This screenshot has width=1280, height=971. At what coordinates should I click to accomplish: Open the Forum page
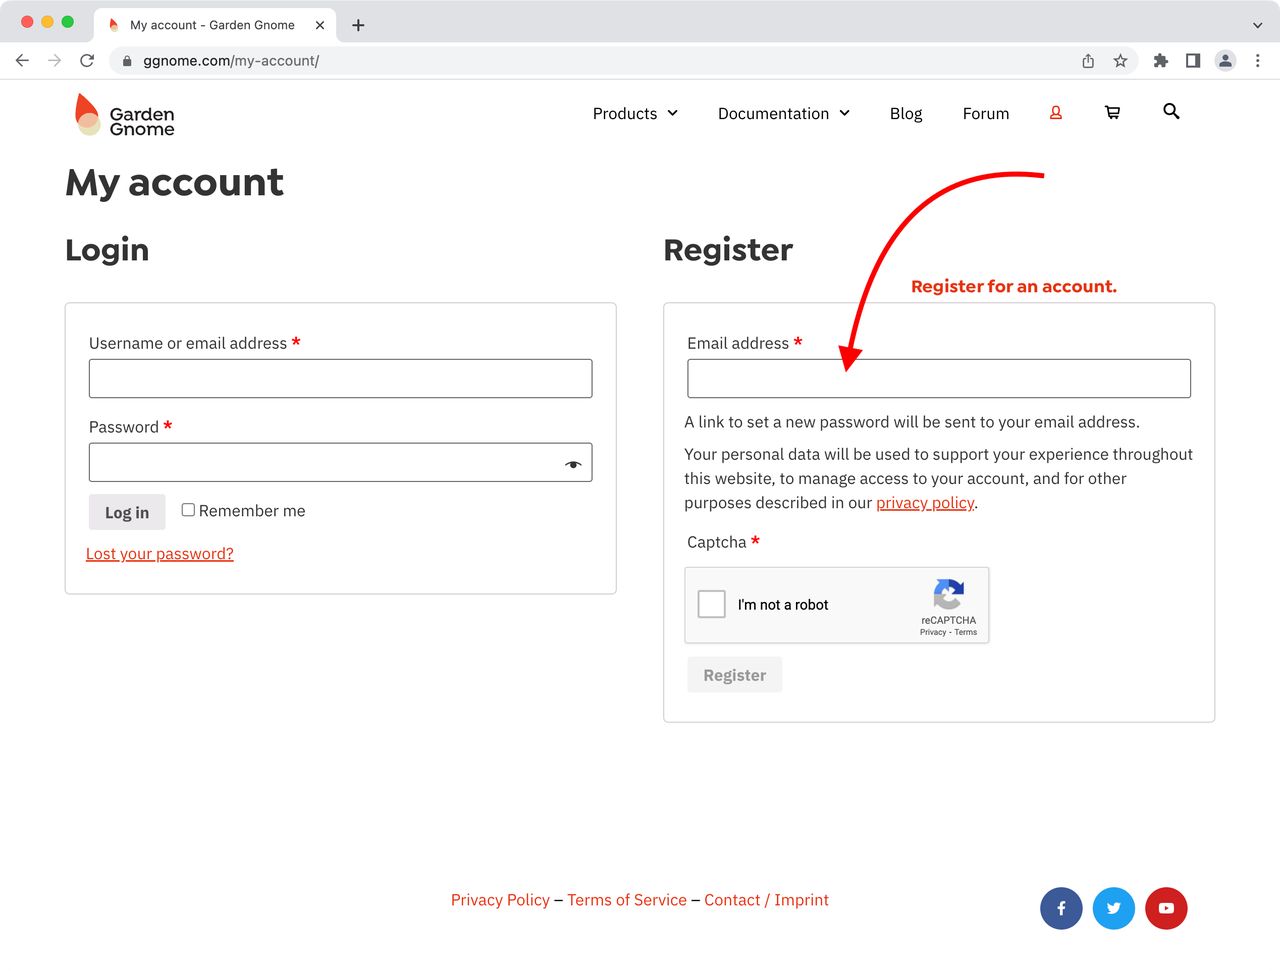[x=985, y=113]
